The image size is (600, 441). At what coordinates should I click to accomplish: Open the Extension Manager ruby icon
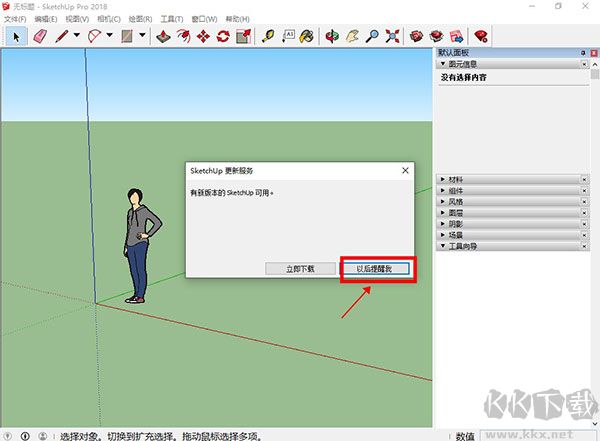[x=481, y=36]
